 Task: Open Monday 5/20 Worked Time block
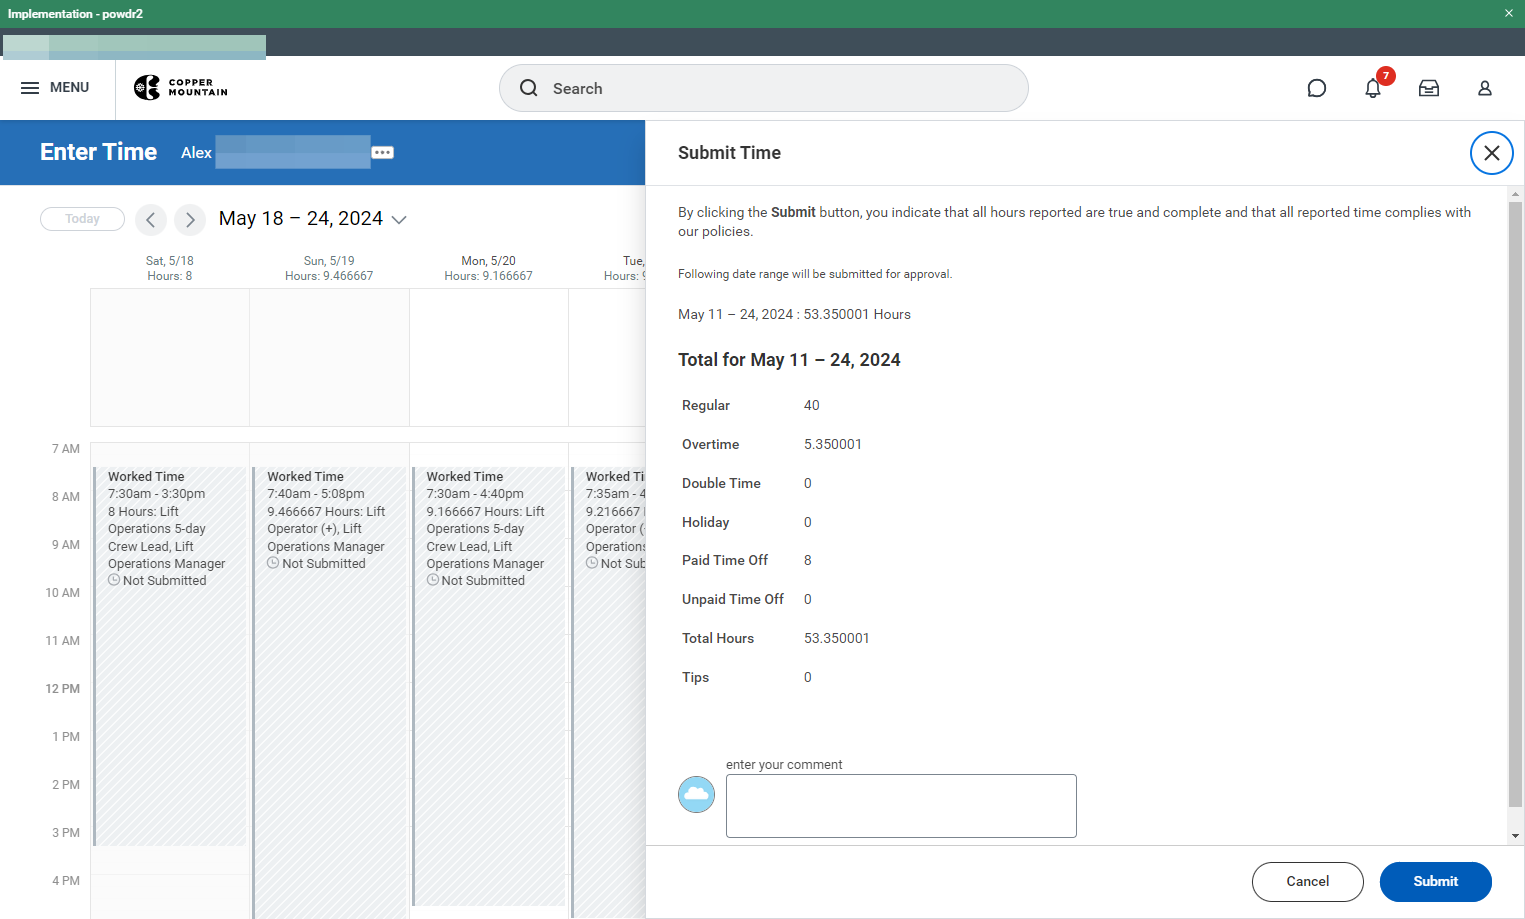(489, 686)
